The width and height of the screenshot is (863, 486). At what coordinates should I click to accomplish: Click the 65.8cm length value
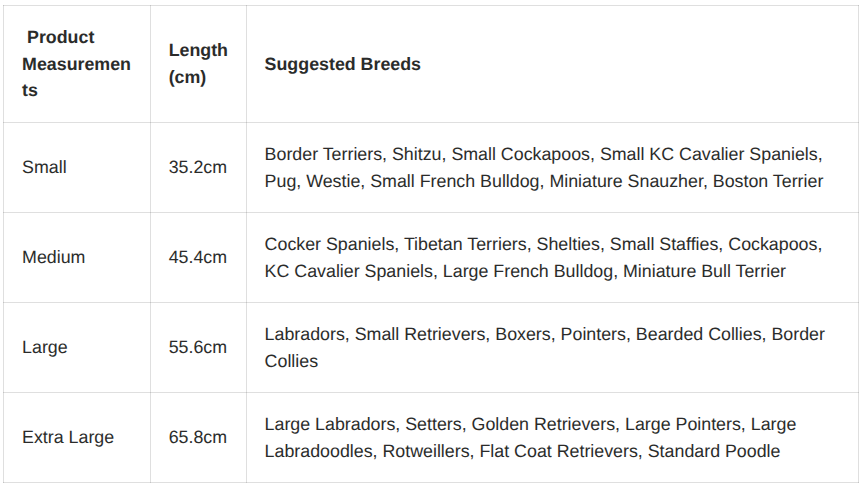(198, 437)
